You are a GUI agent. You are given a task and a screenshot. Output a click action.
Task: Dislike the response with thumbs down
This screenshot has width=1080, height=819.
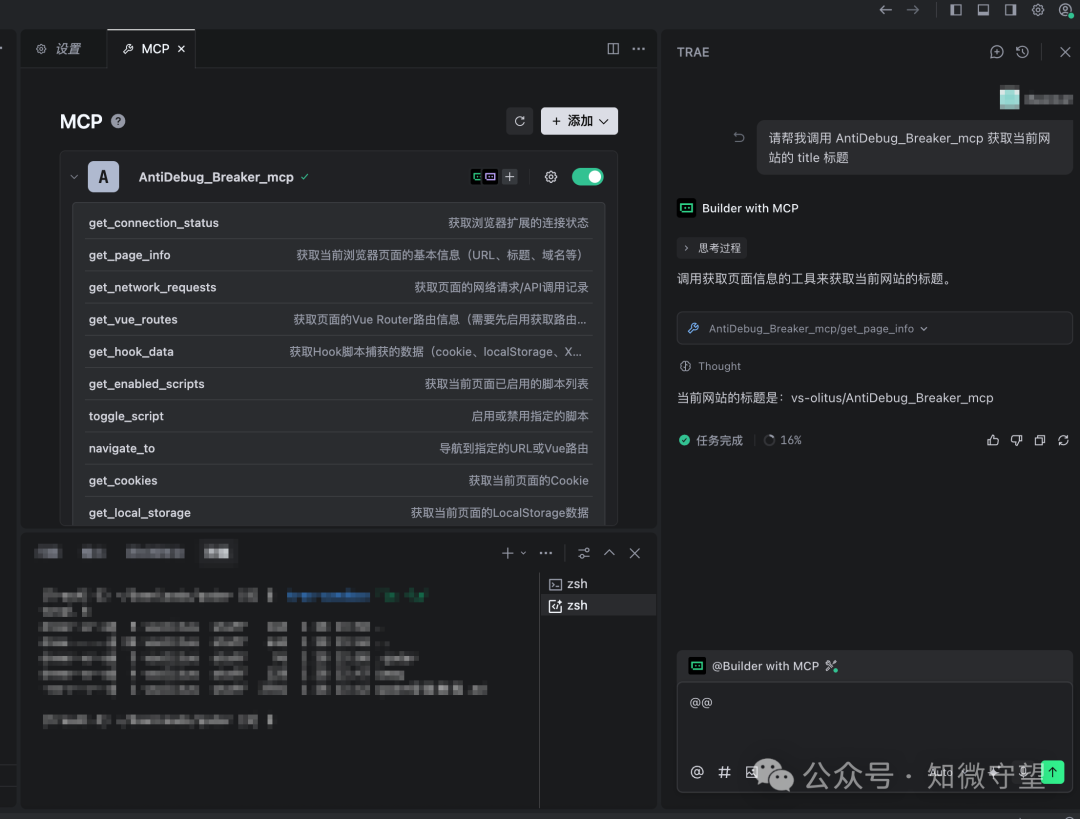(x=1017, y=440)
